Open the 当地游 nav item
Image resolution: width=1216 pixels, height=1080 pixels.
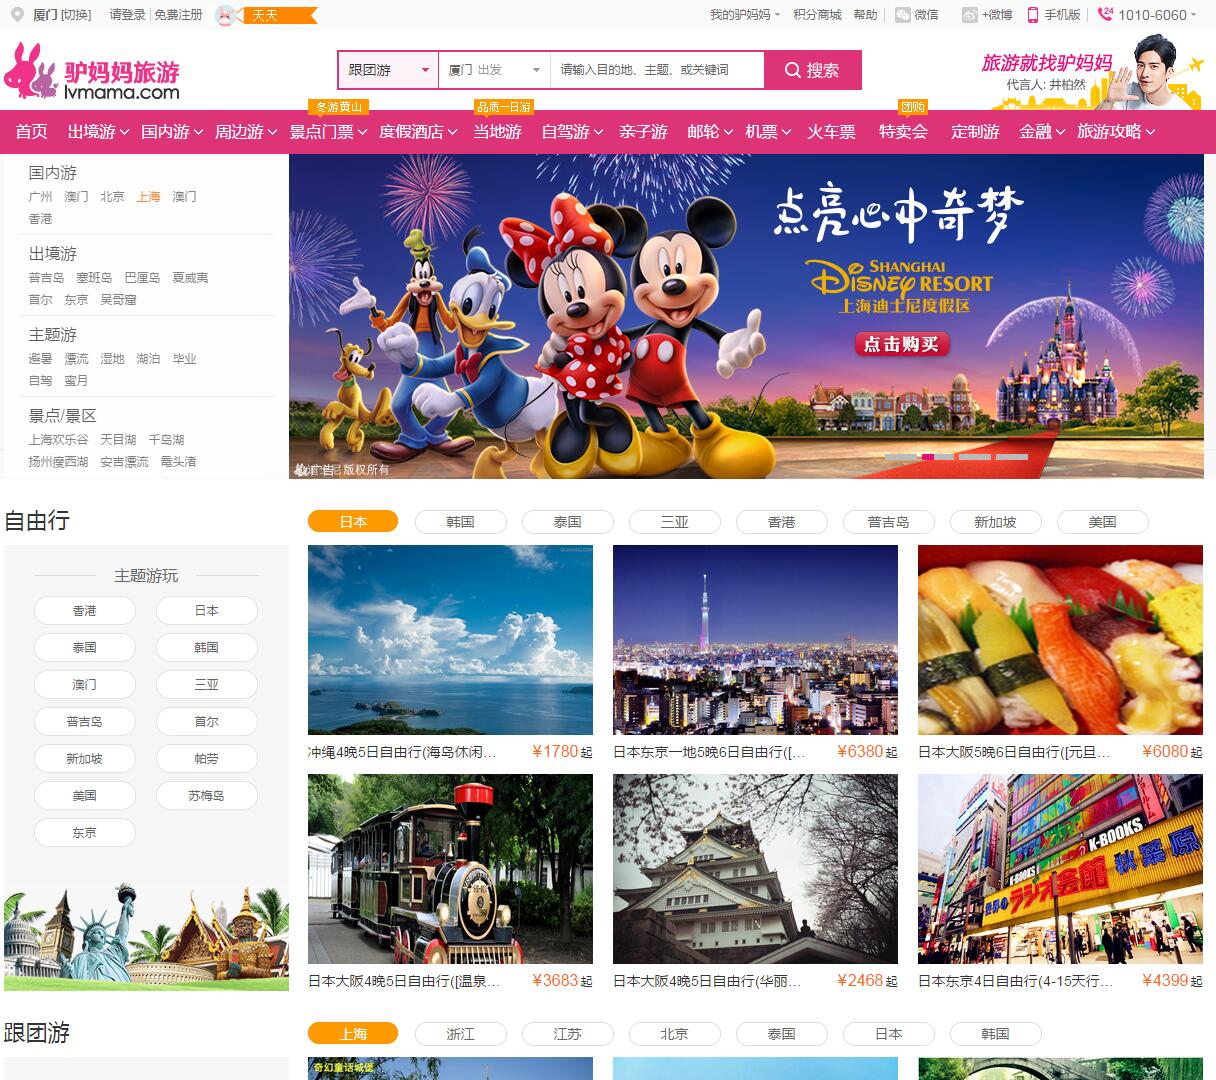[x=497, y=132]
